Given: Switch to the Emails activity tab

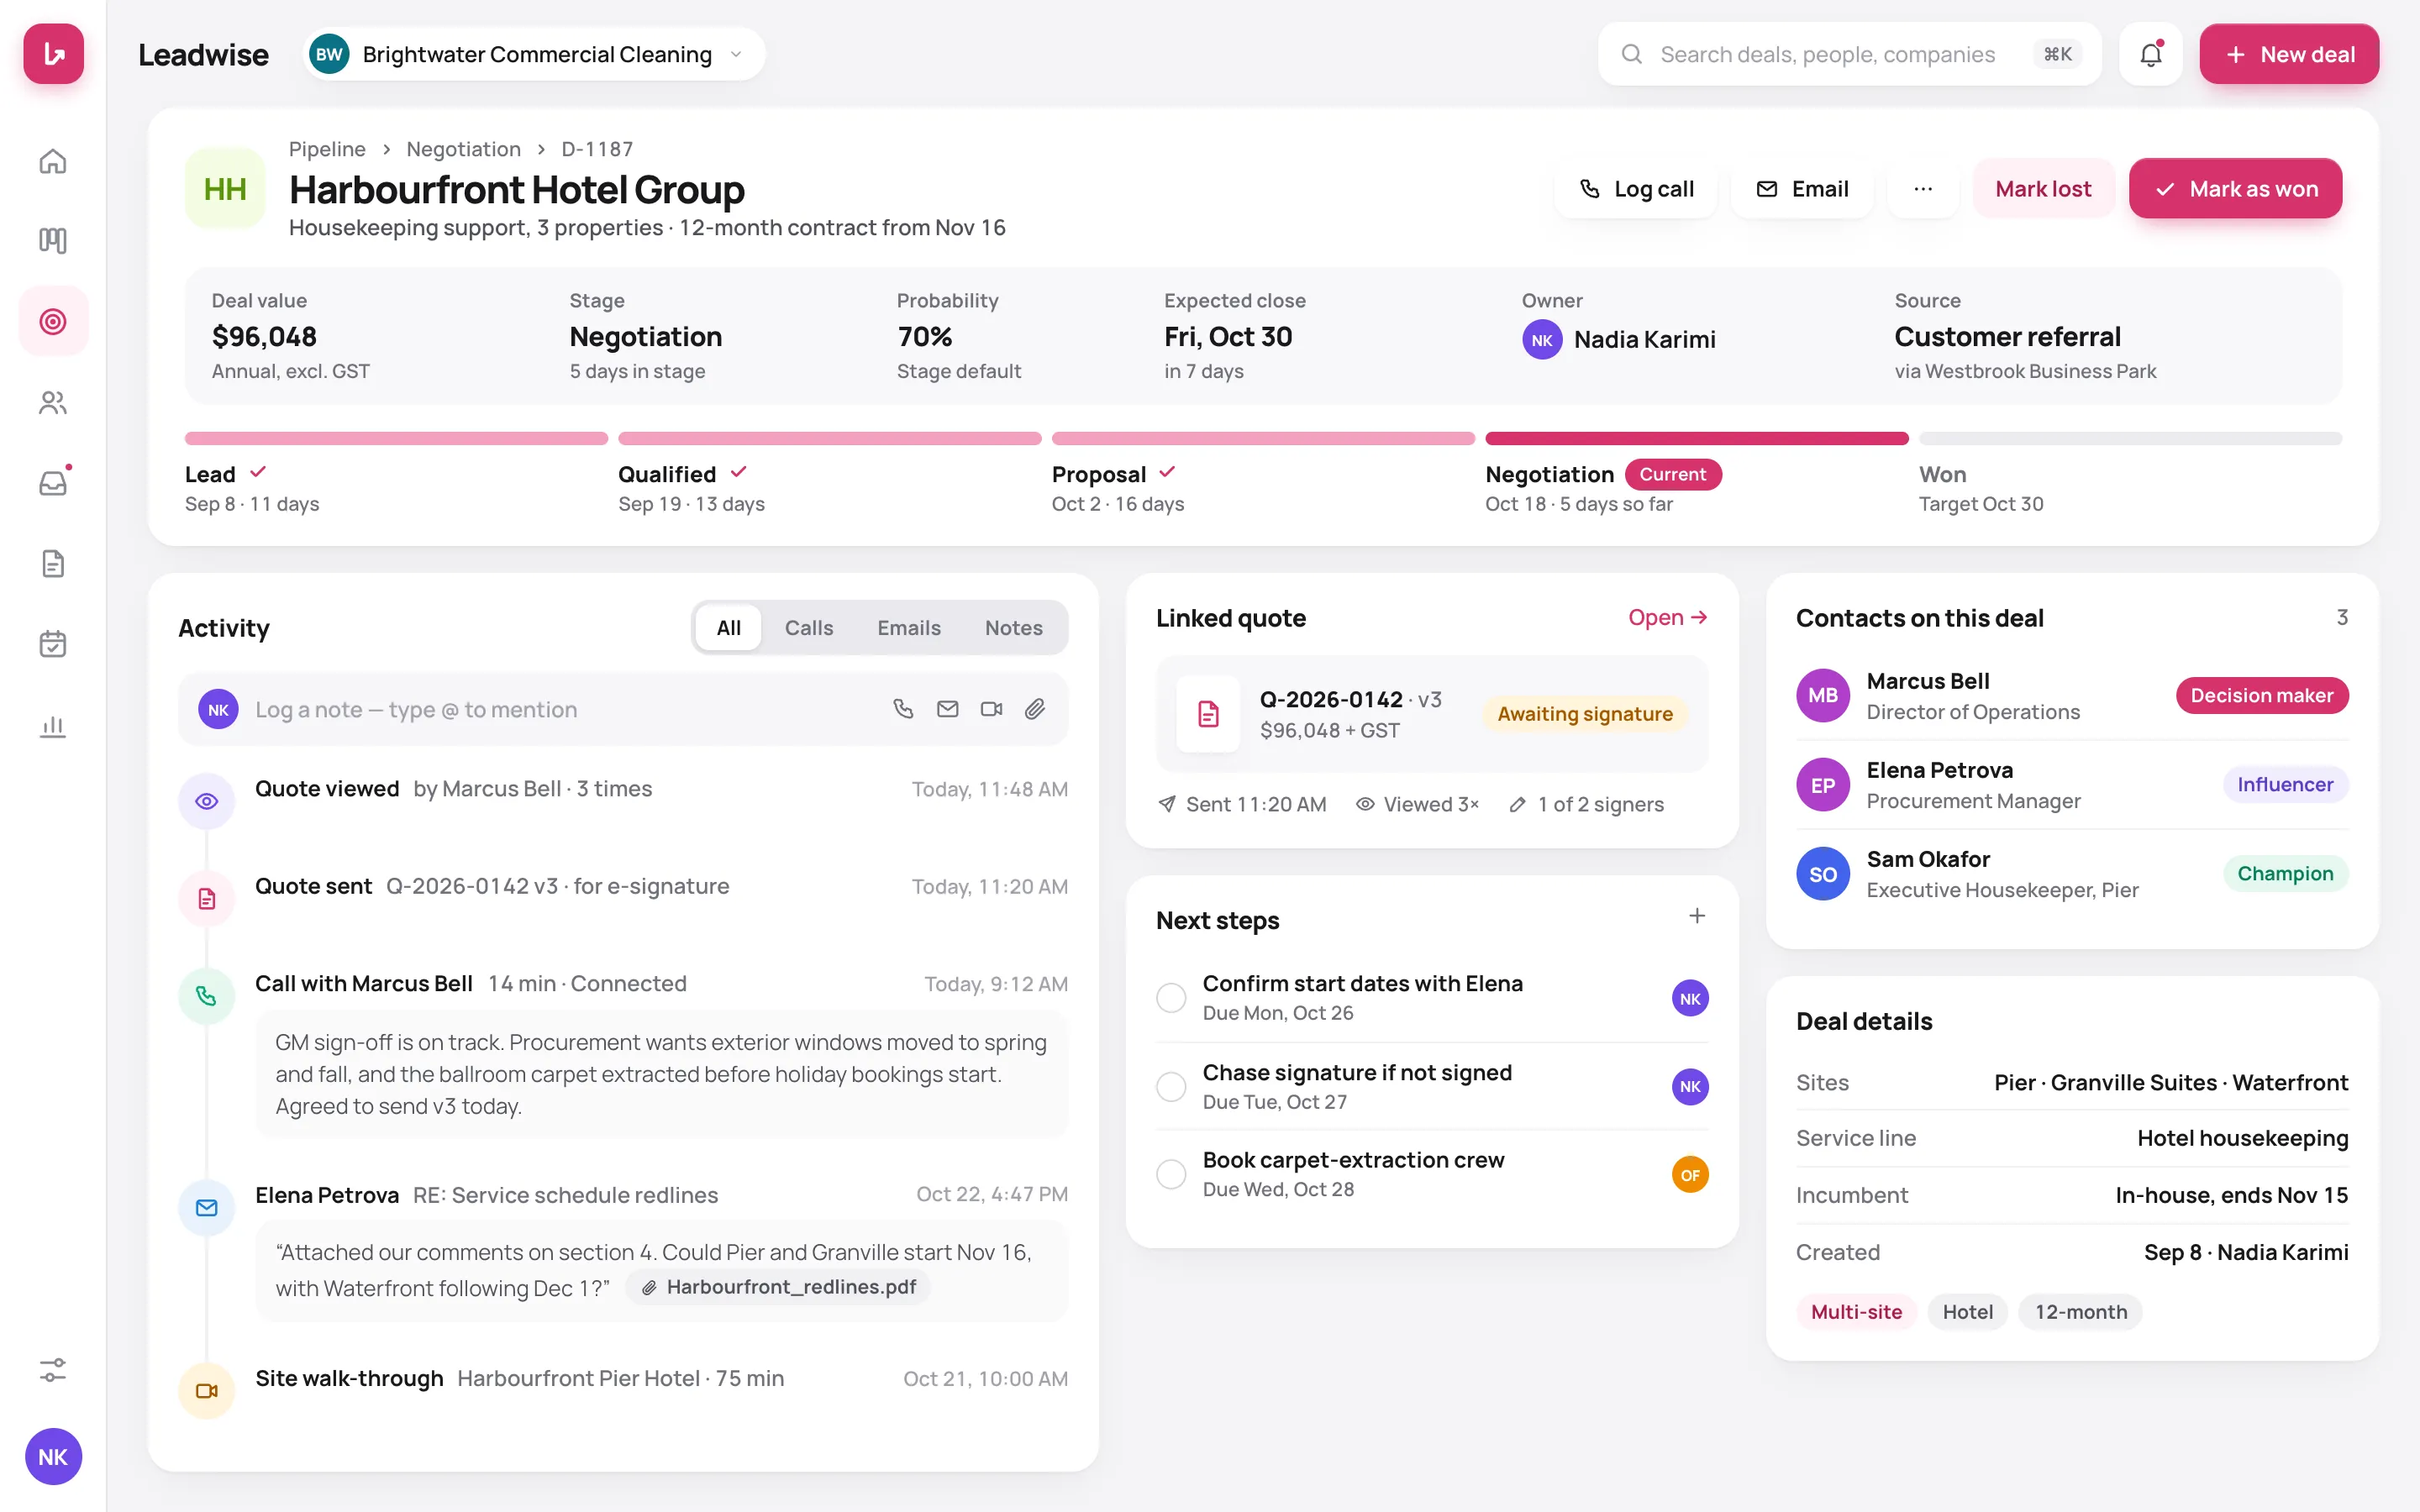Looking at the screenshot, I should tap(909, 628).
